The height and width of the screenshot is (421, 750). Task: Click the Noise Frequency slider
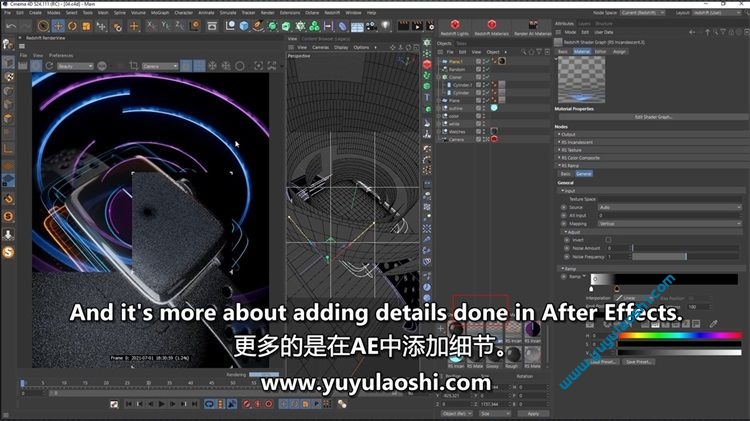coord(685,257)
